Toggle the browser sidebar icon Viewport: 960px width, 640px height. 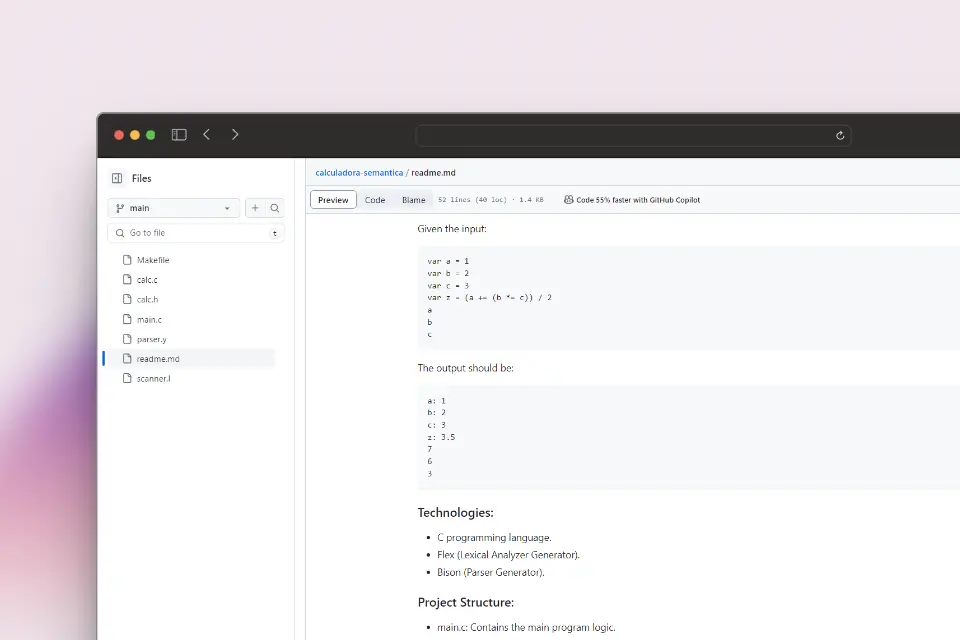click(x=178, y=134)
